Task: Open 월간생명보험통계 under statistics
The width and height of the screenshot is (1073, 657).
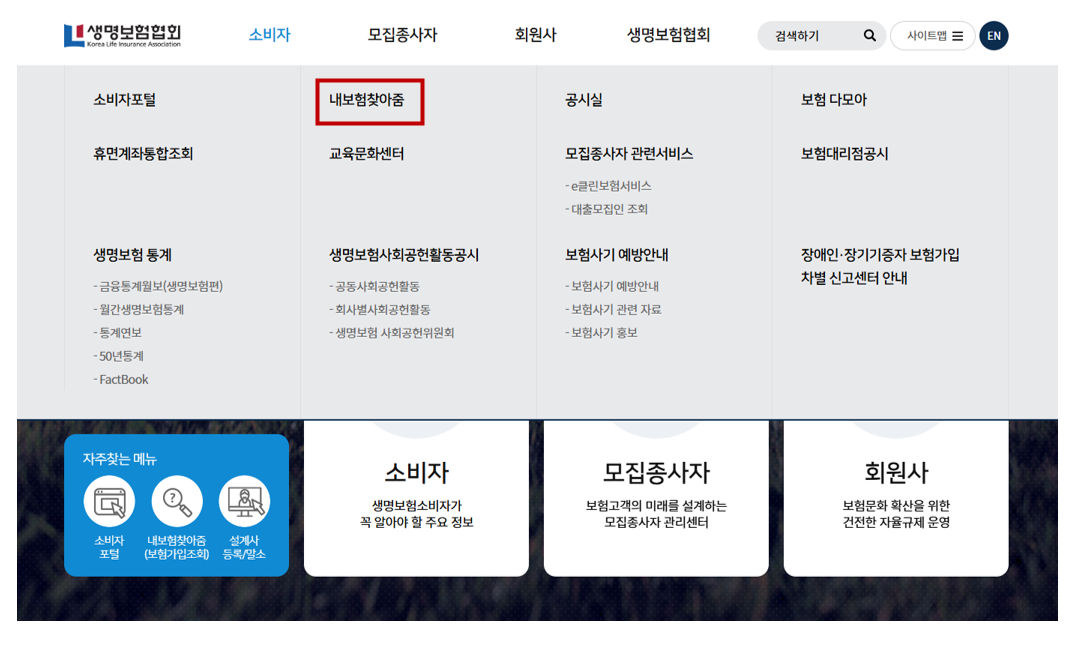Action: pos(141,309)
